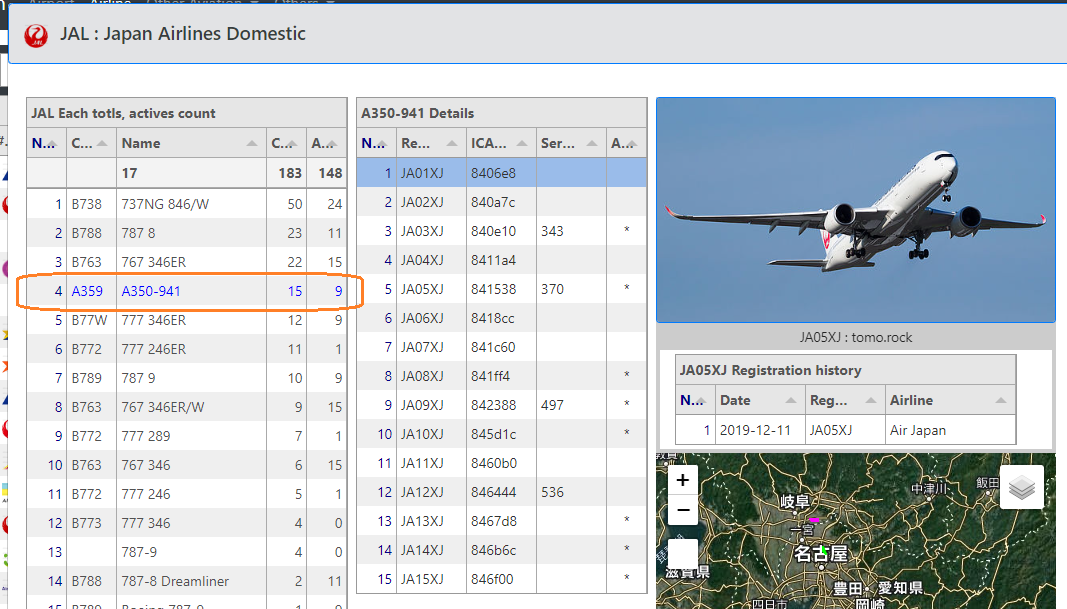Sort fleet table by count column
The image size is (1067, 609).
(286, 143)
